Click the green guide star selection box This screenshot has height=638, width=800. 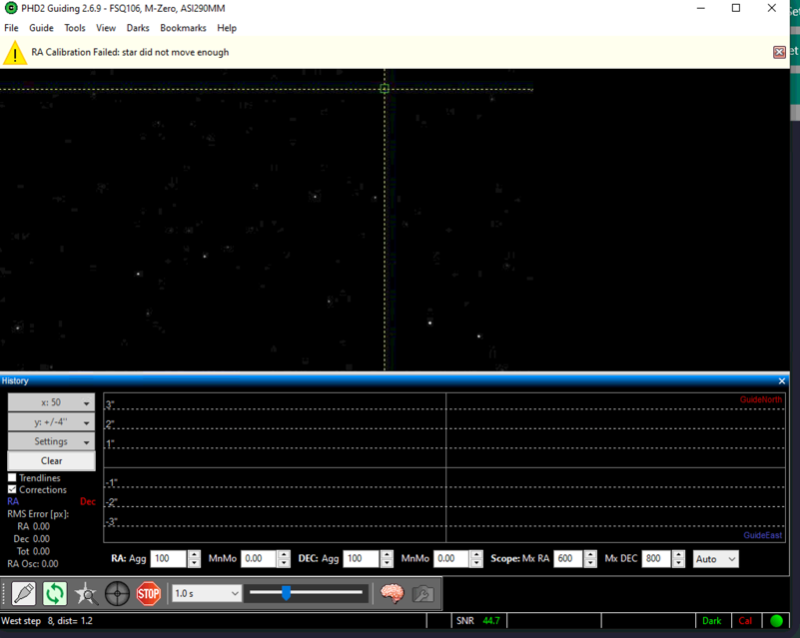[x=385, y=89]
